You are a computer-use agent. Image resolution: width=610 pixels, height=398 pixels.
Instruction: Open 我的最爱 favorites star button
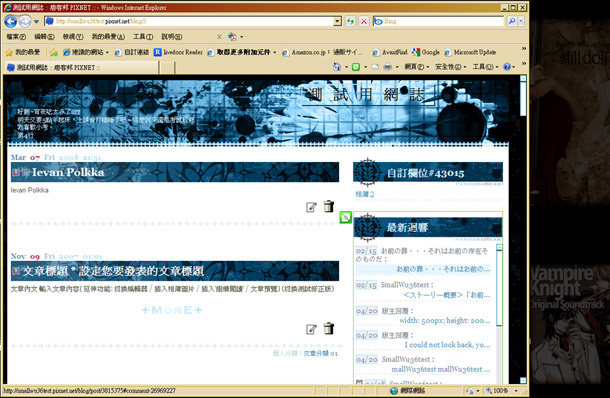(23, 52)
